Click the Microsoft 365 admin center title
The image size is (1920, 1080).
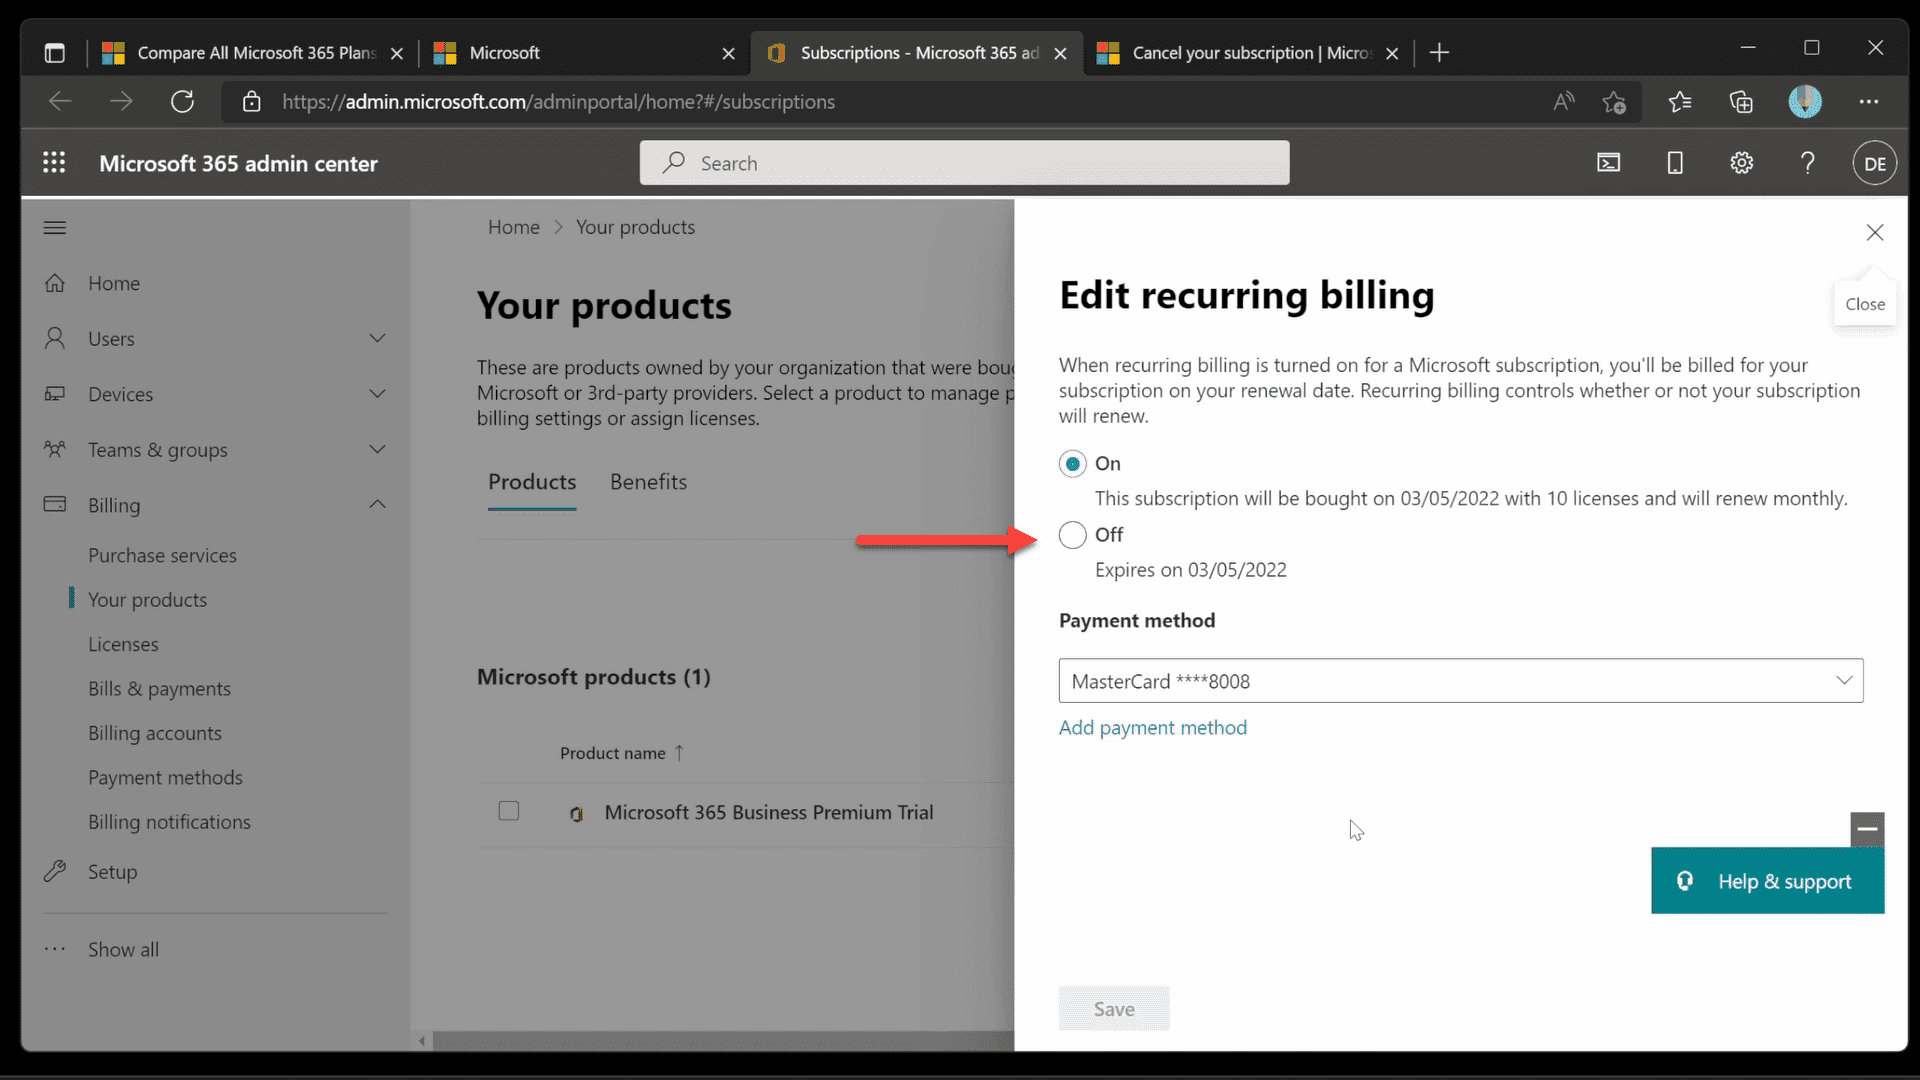click(x=238, y=163)
